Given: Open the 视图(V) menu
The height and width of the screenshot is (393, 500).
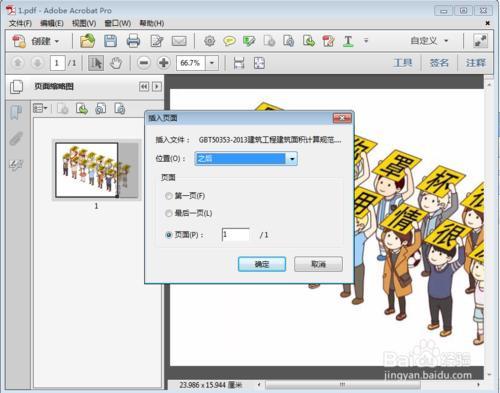Looking at the screenshot, I should [x=84, y=23].
